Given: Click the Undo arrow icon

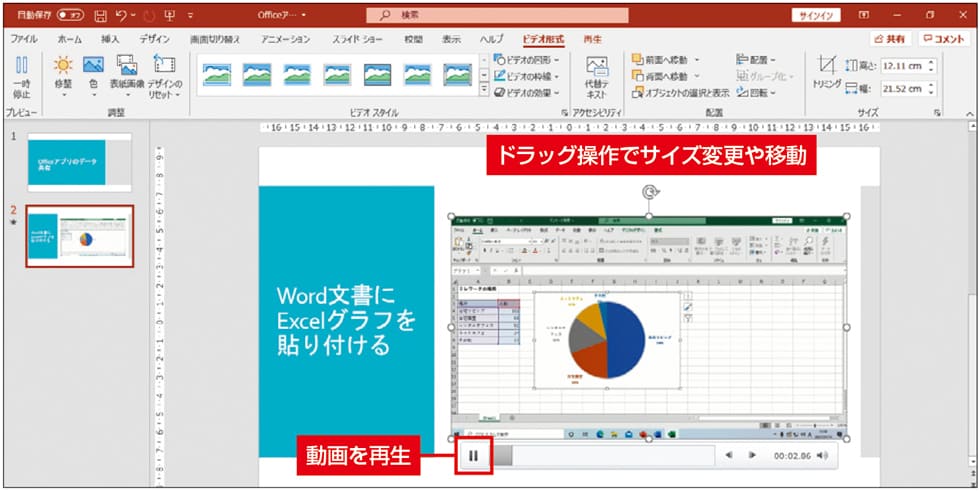Looking at the screenshot, I should pos(121,14).
